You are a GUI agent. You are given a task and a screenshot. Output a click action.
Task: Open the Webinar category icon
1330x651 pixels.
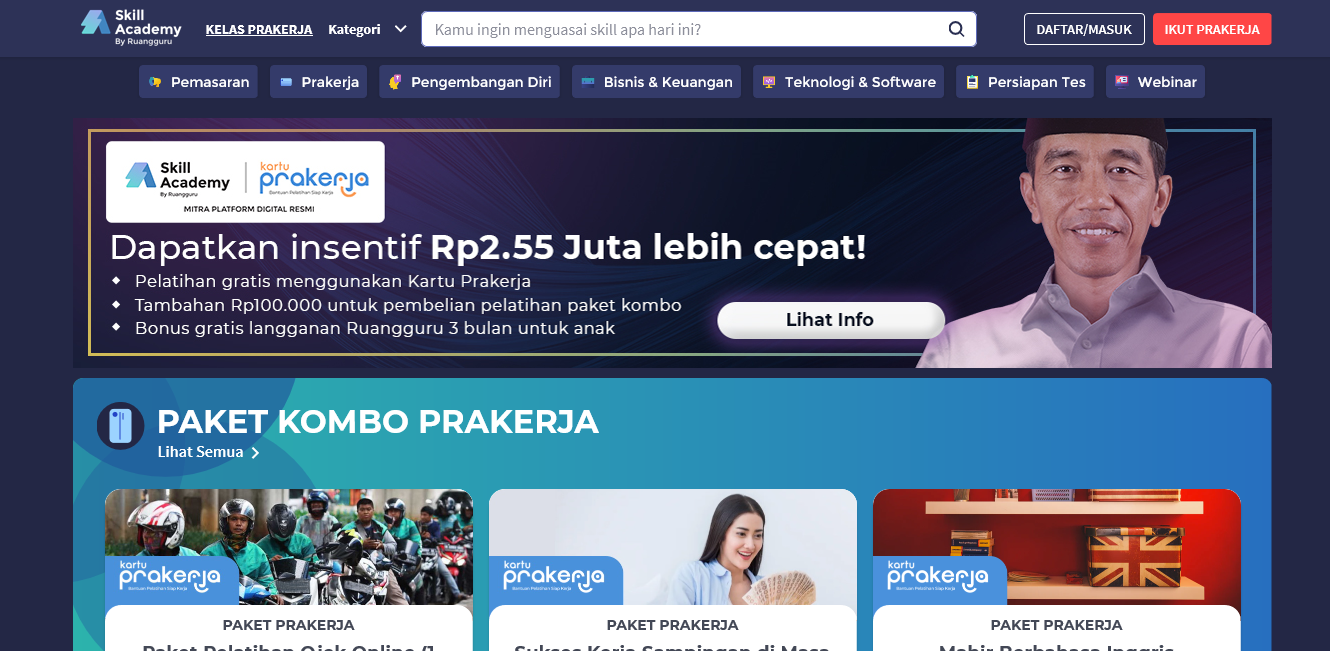coord(1122,82)
